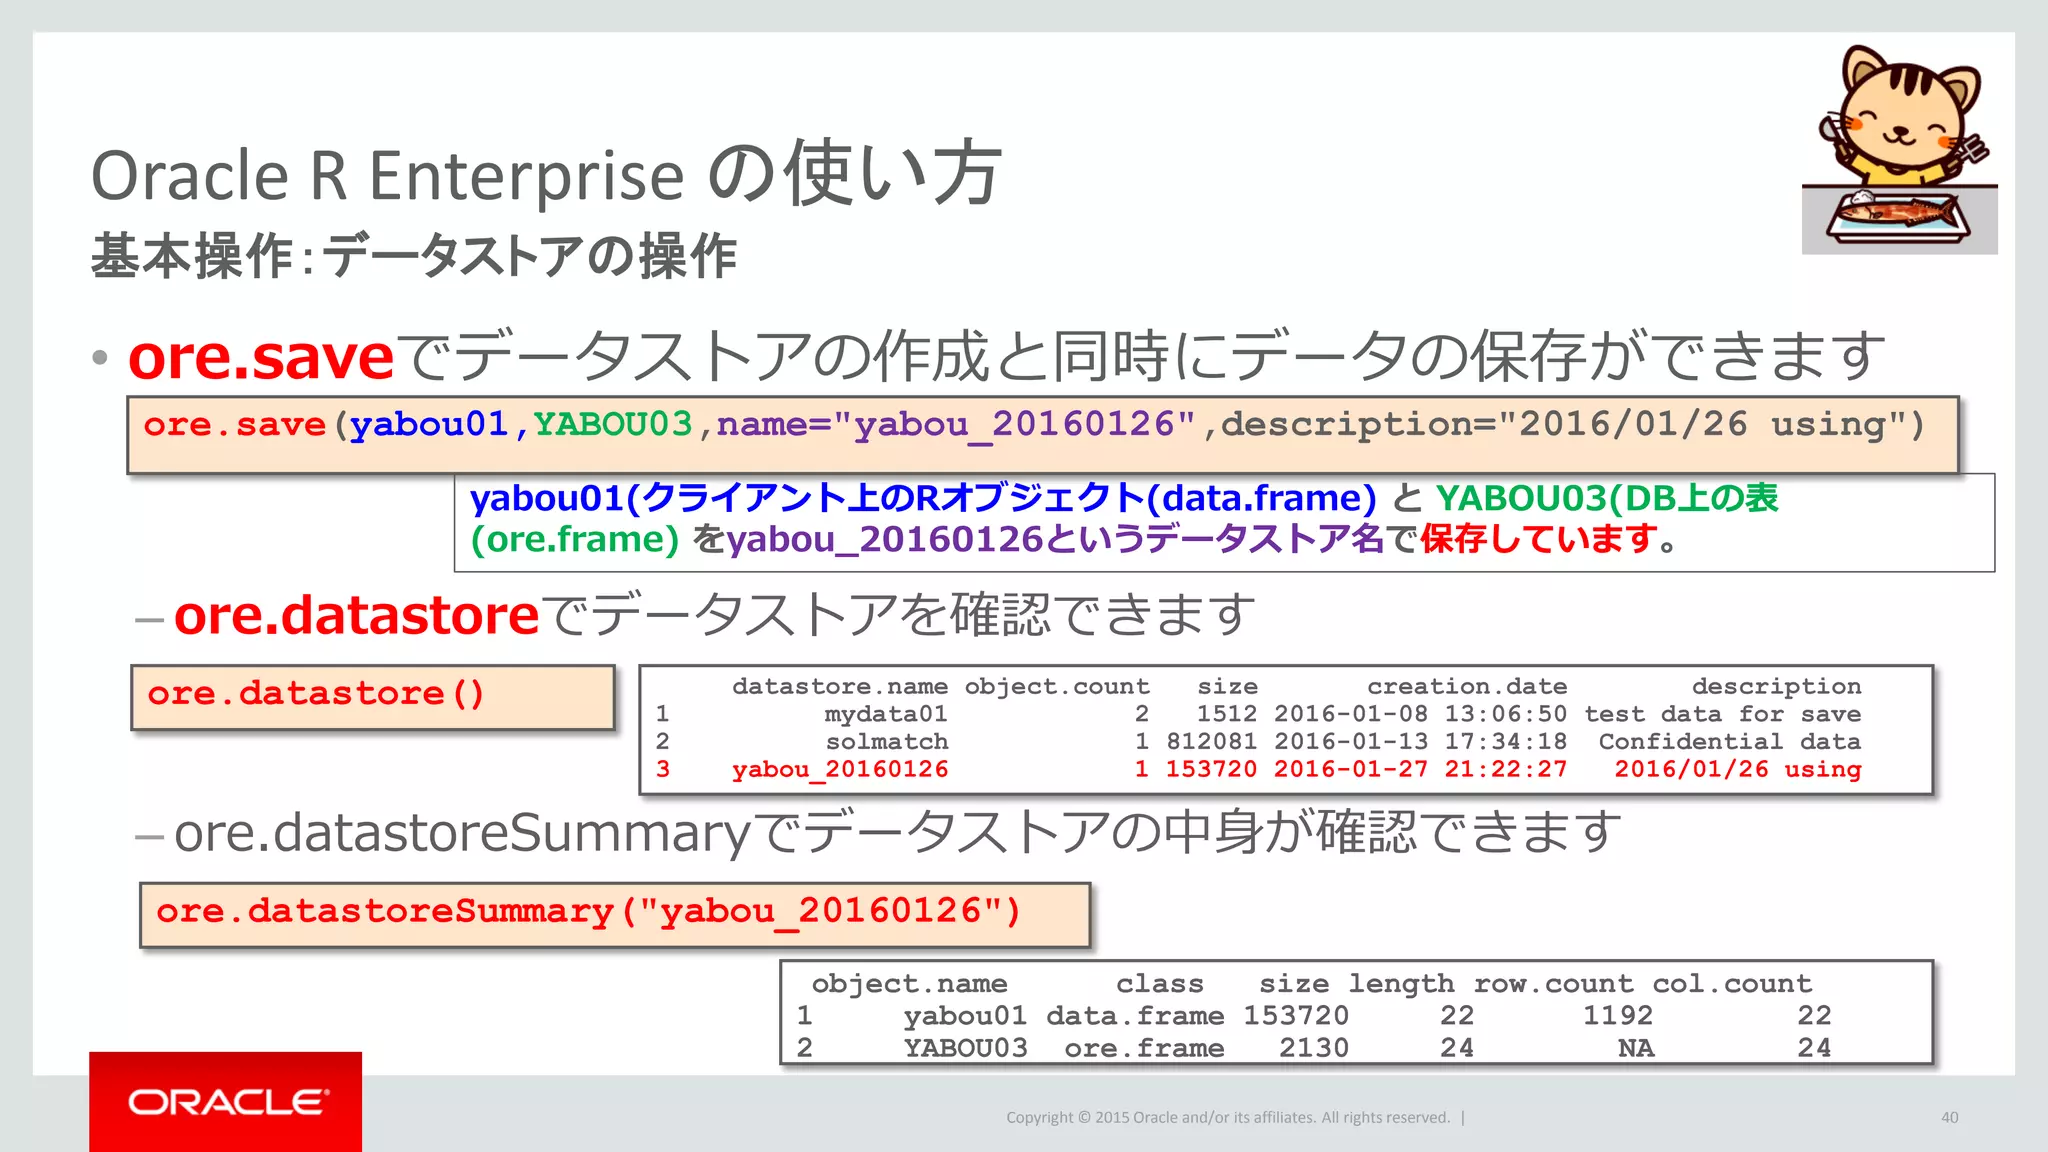This screenshot has width=2048, height=1152.
Task: Click the 'solmatch' datastore row name
Action: click(x=887, y=742)
